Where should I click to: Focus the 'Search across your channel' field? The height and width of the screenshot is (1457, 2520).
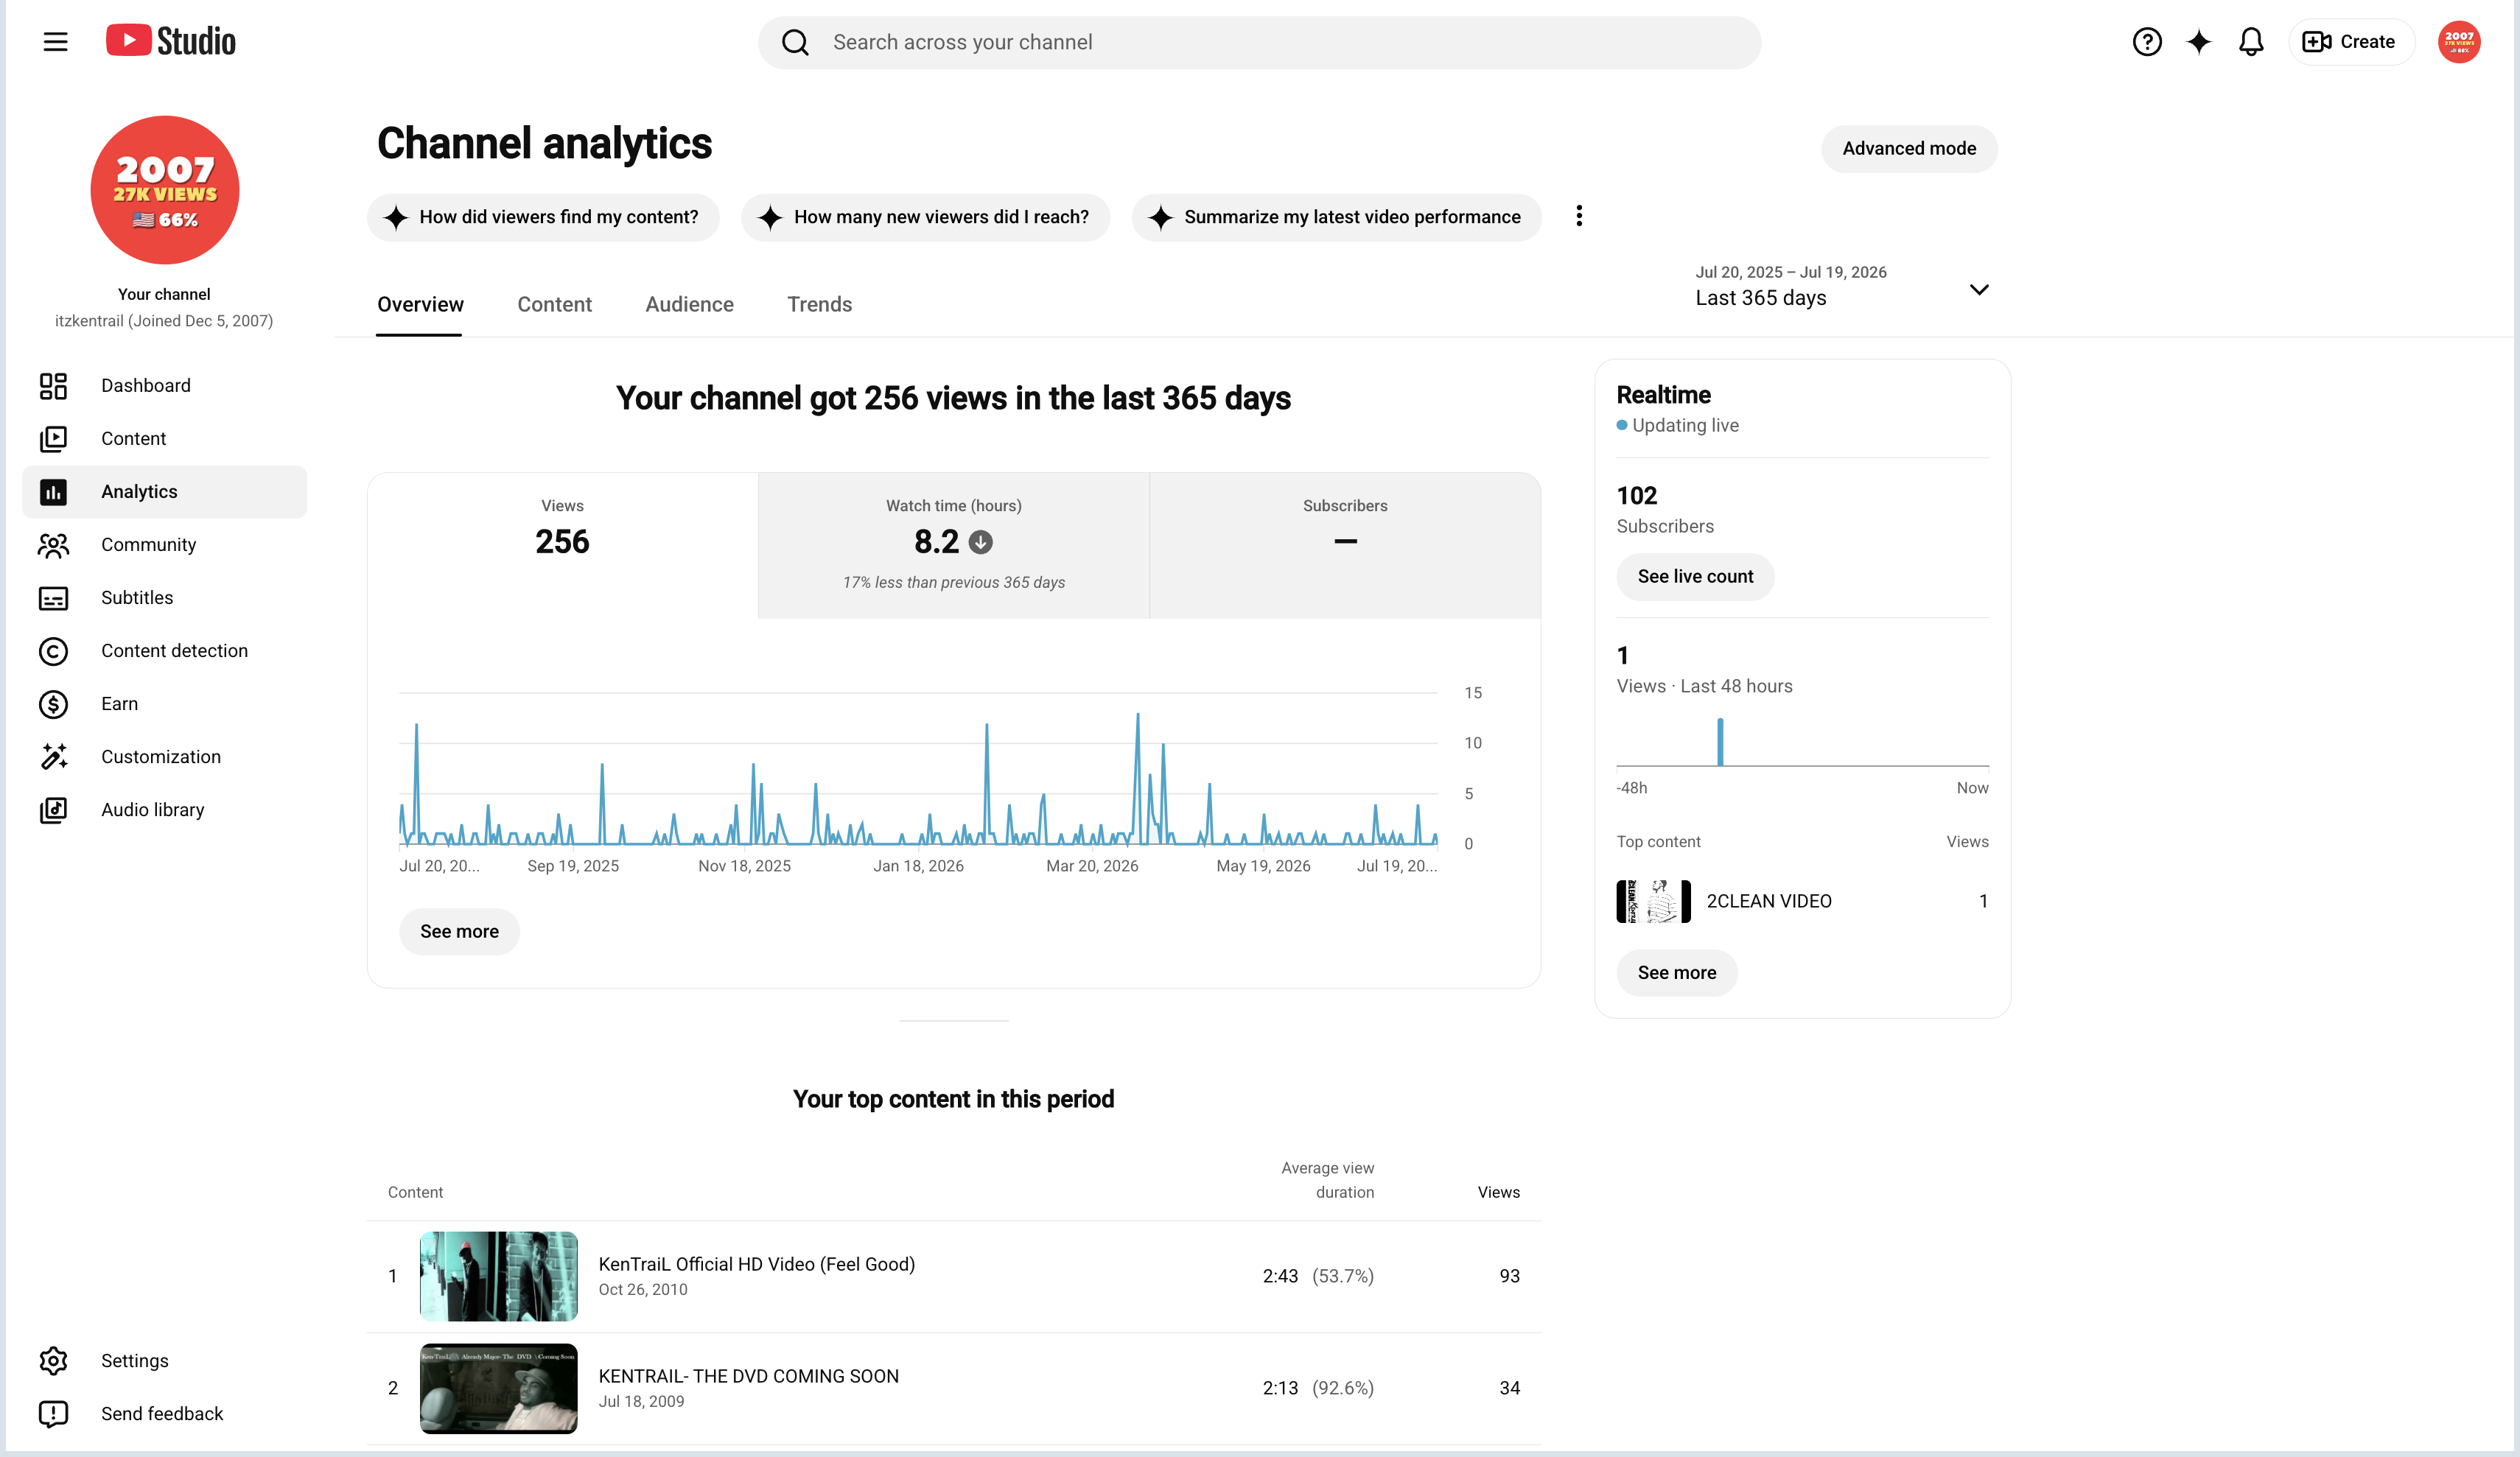(x=1259, y=42)
